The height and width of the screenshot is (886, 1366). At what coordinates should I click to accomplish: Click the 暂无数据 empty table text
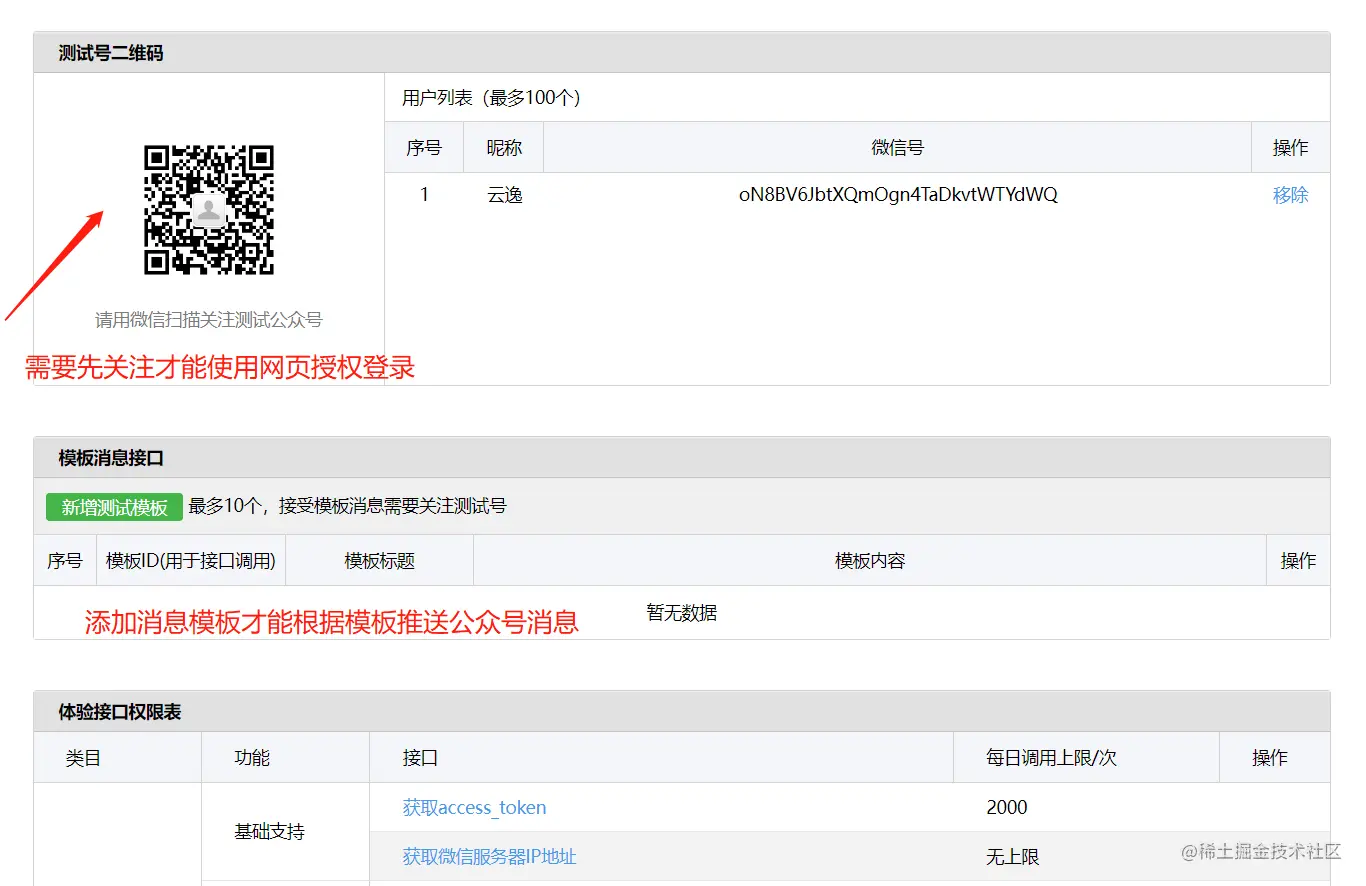pyautogui.click(x=681, y=613)
